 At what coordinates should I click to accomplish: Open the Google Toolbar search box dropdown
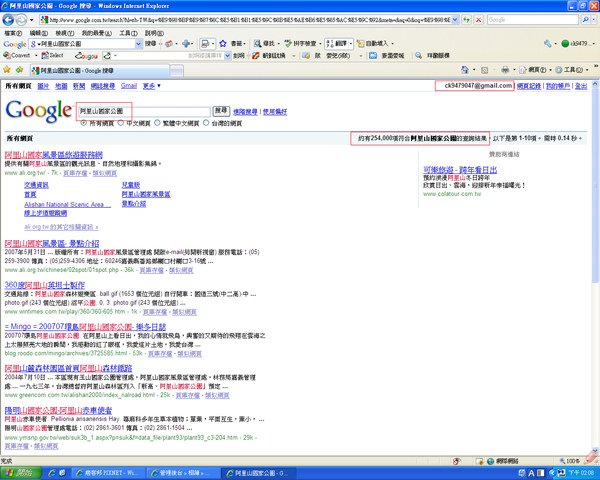pos(139,44)
